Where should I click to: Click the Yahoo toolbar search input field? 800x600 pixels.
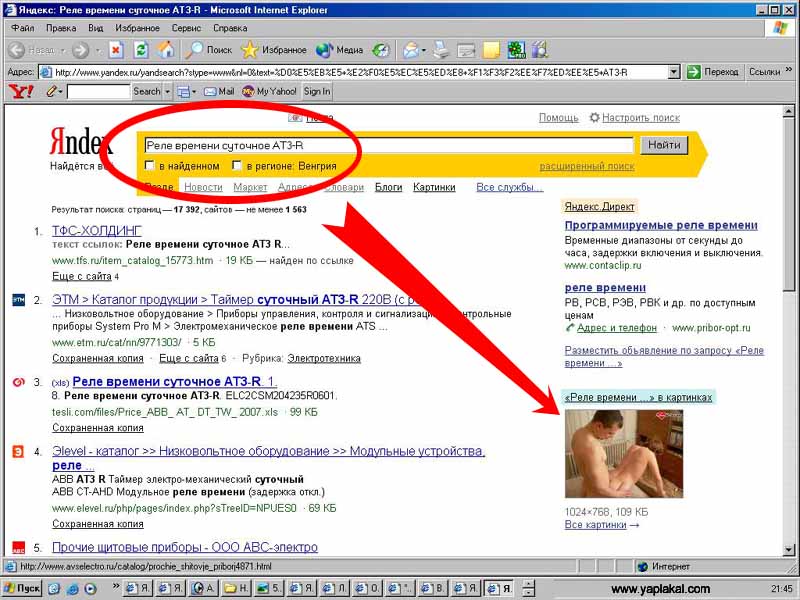[98, 92]
